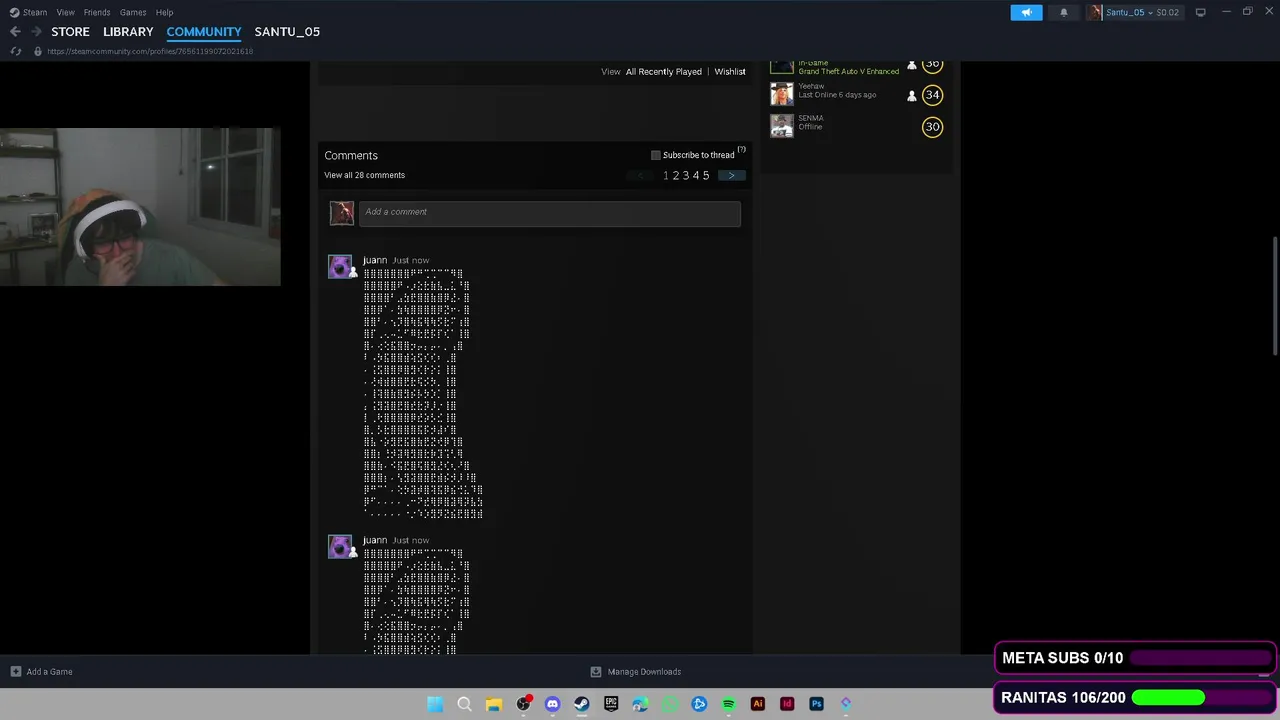Open Steam announcements megaphone button
This screenshot has width=1280, height=720.
[x=1026, y=12]
